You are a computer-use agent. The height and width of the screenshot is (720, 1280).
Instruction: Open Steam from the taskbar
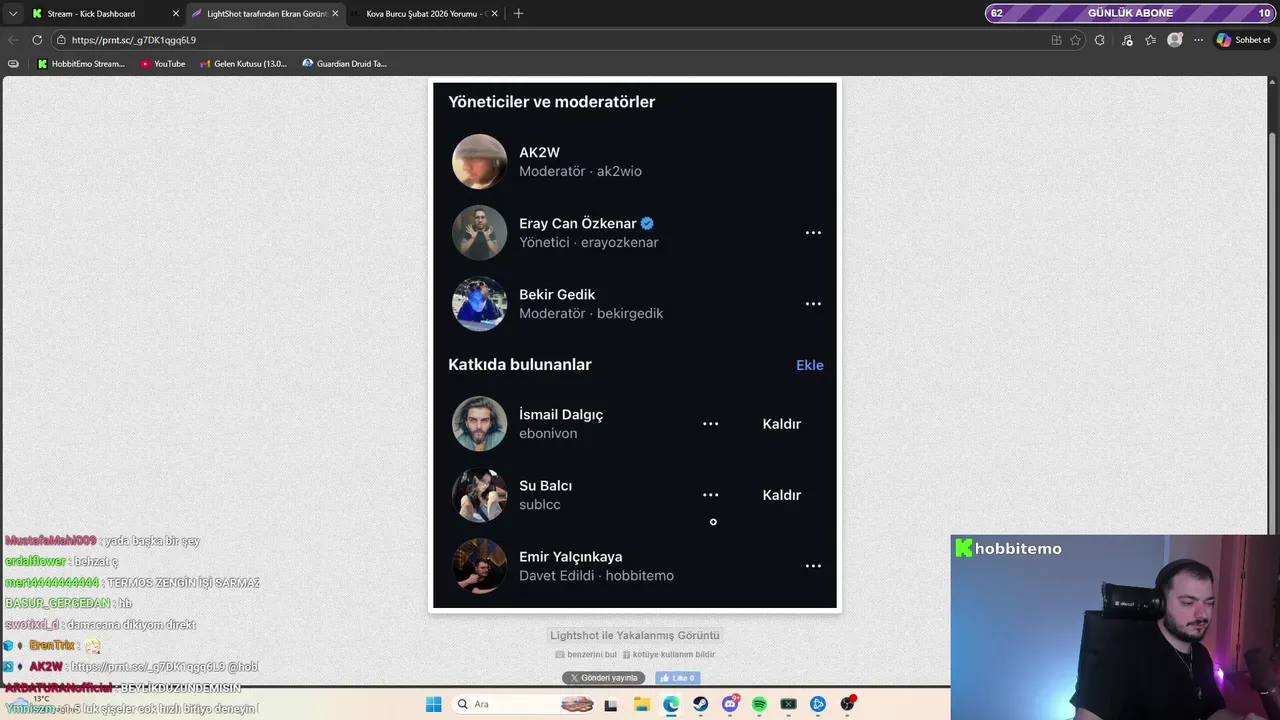700,704
